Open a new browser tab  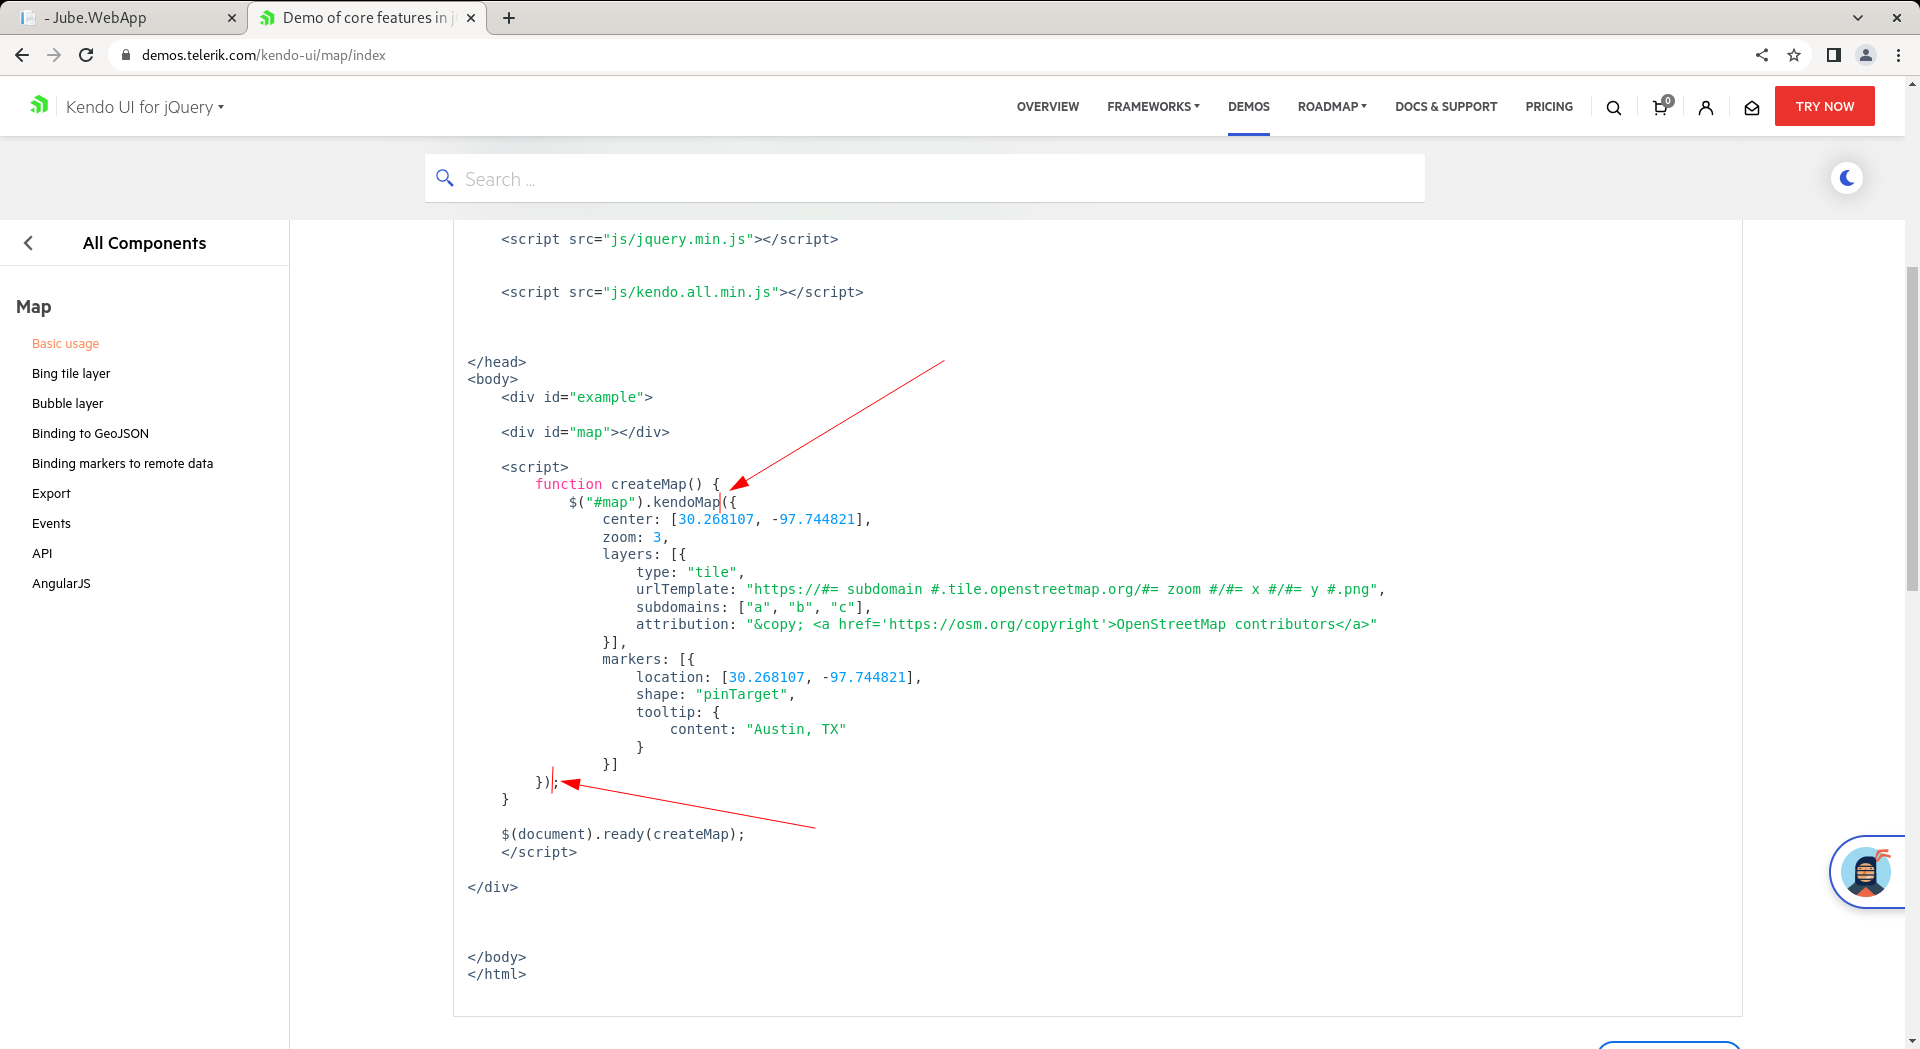coord(509,18)
